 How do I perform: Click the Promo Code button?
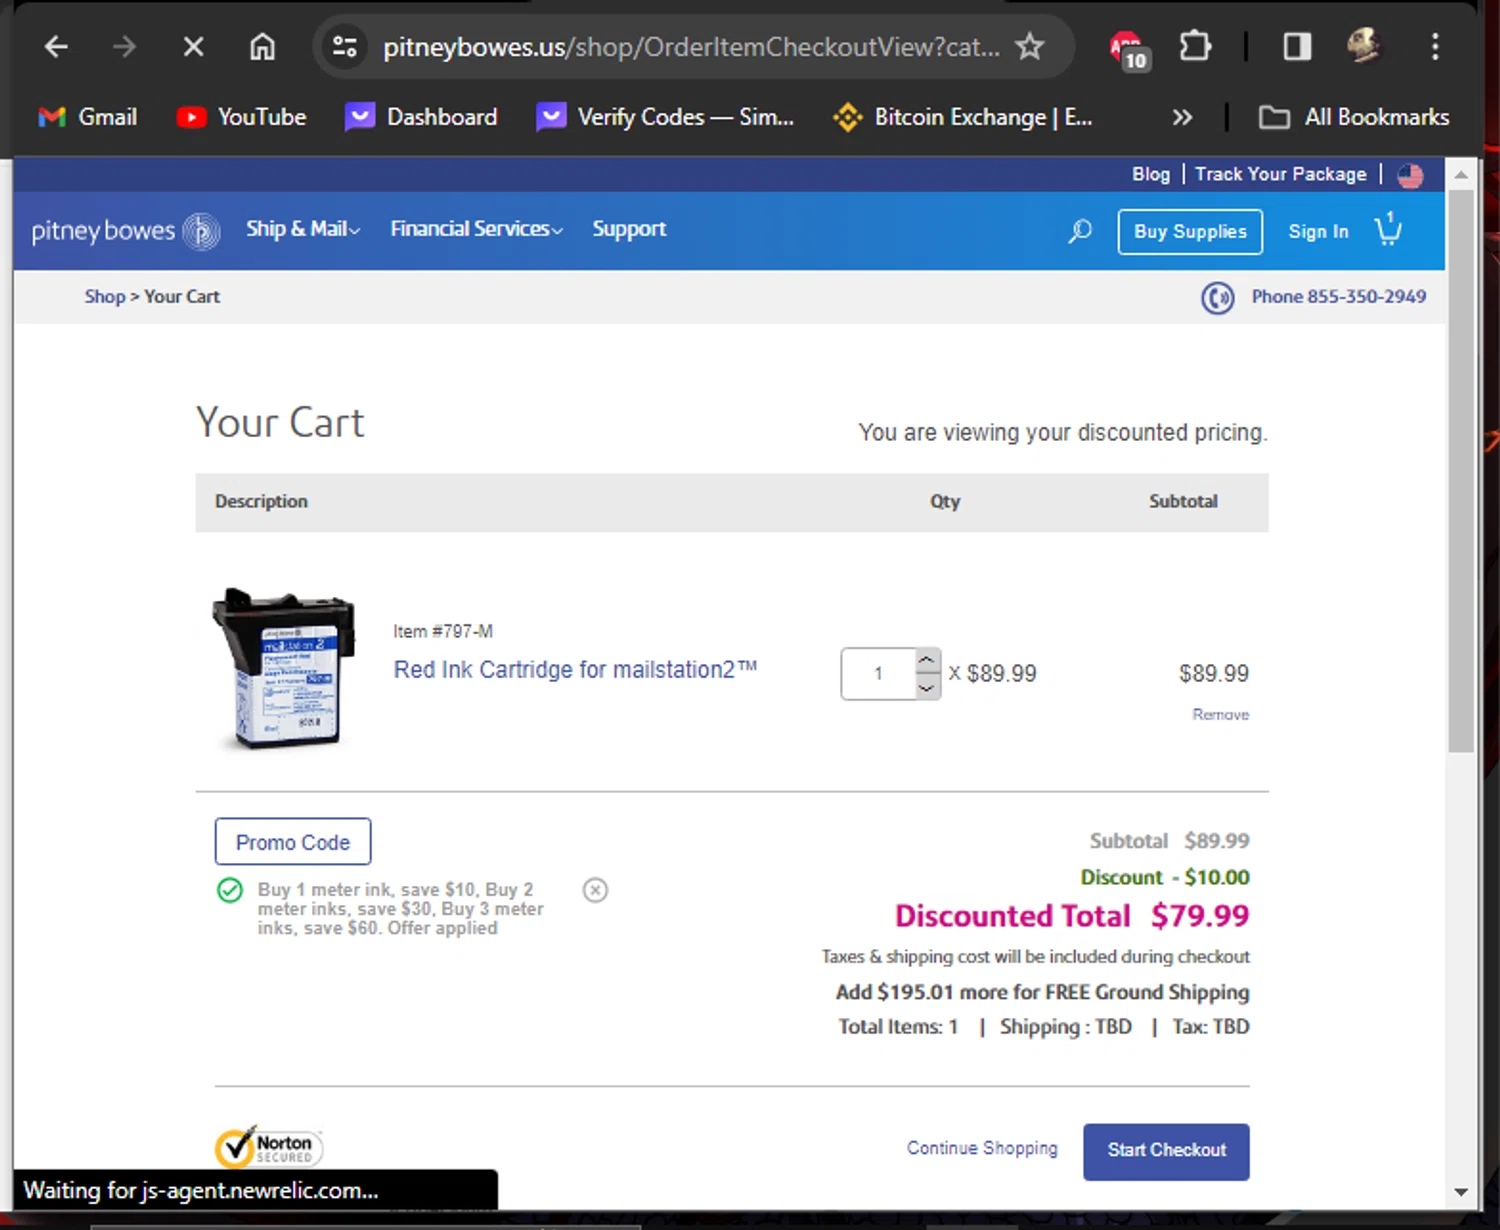coord(293,842)
